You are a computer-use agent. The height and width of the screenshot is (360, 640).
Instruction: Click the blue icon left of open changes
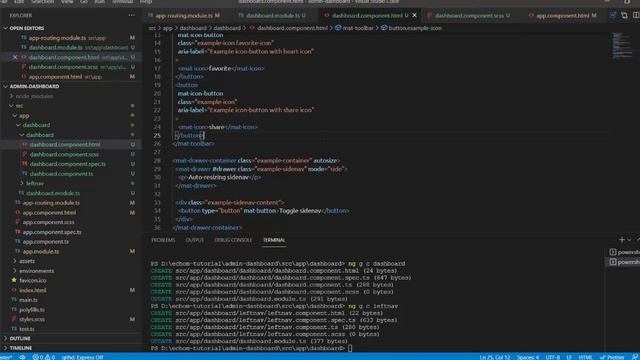coord(613,16)
